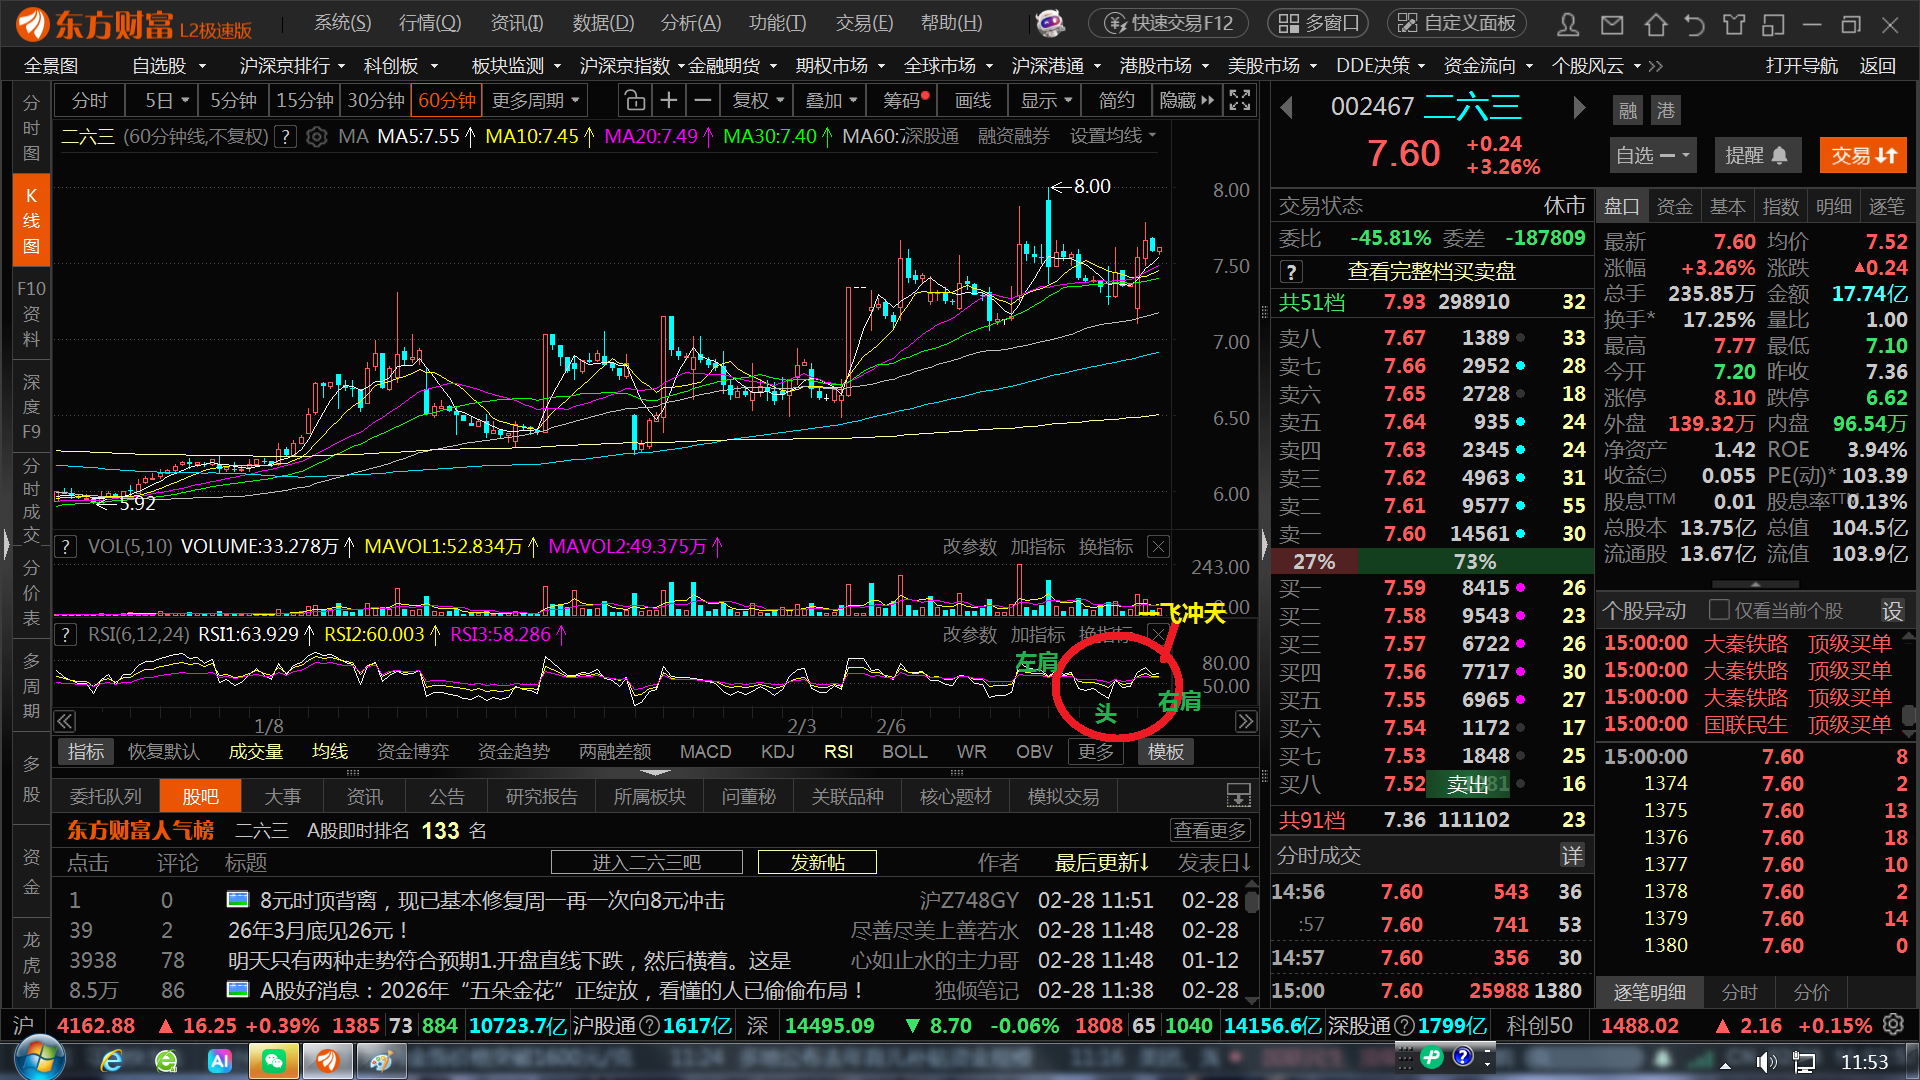Open the mail envelope icon in title bar
Viewport: 1920px width, 1080px height.
pos(1612,24)
